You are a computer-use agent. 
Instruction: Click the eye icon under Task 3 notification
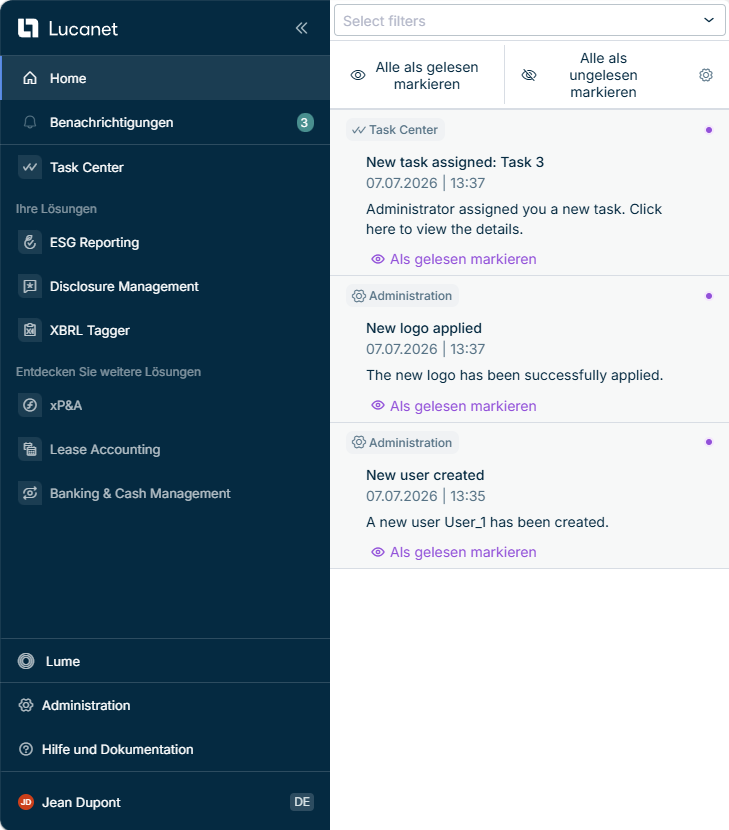point(377,259)
